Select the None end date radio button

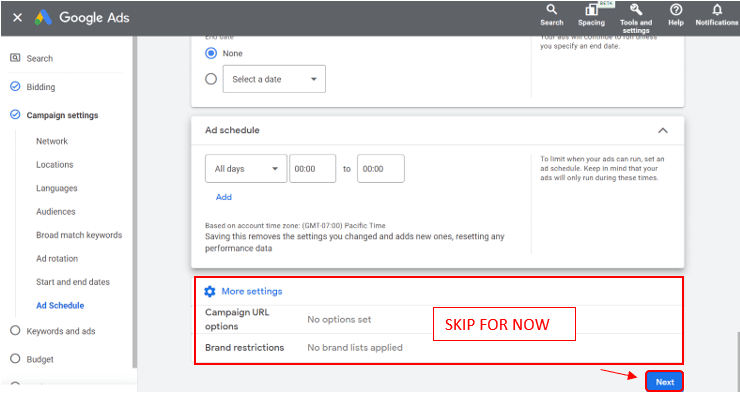tap(211, 53)
